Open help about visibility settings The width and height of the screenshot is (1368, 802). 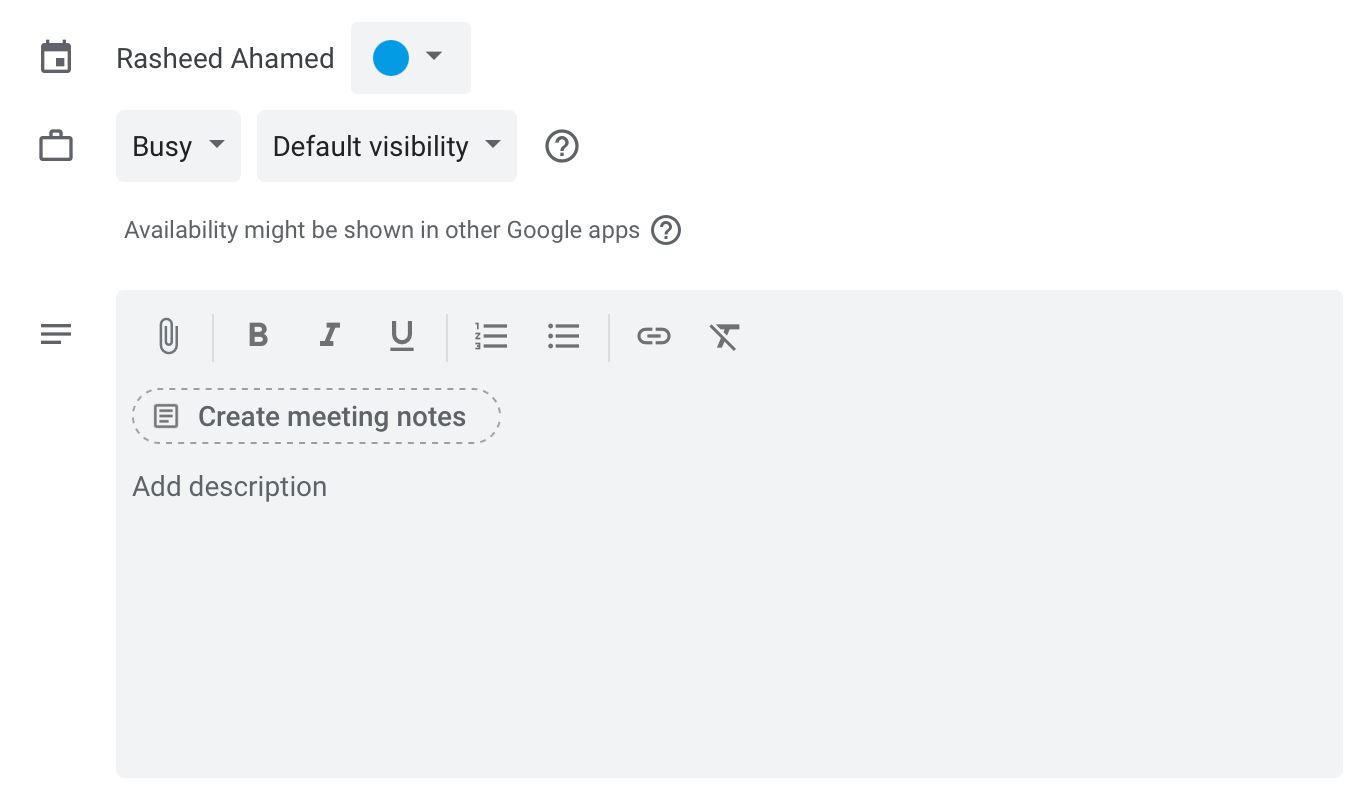click(x=561, y=146)
